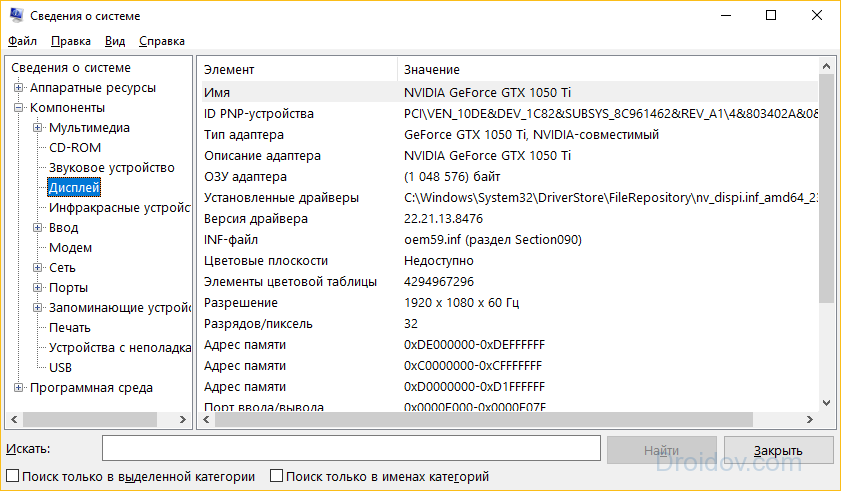Screen dimensions: 841x491
Task: Select the USB tree item
Action: (61, 368)
